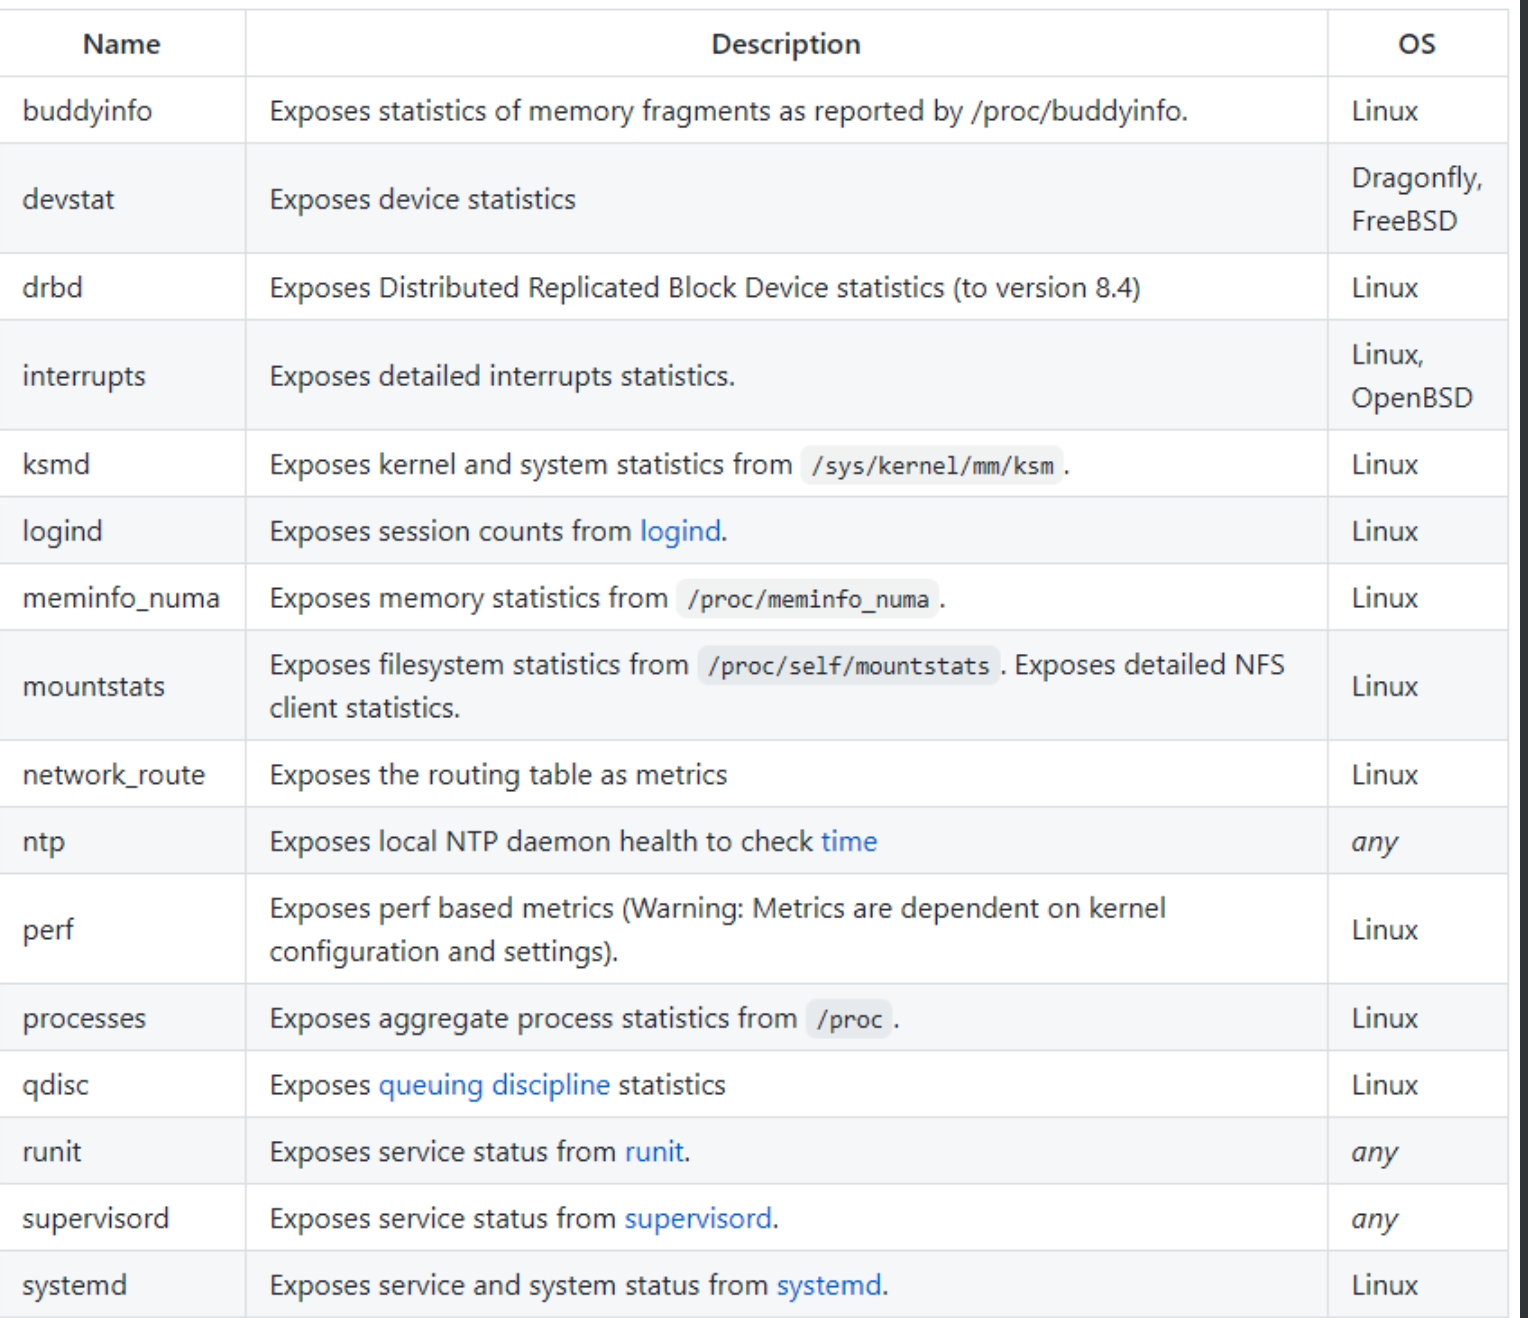Click the 'Name' column header
1528x1318 pixels.
(121, 44)
